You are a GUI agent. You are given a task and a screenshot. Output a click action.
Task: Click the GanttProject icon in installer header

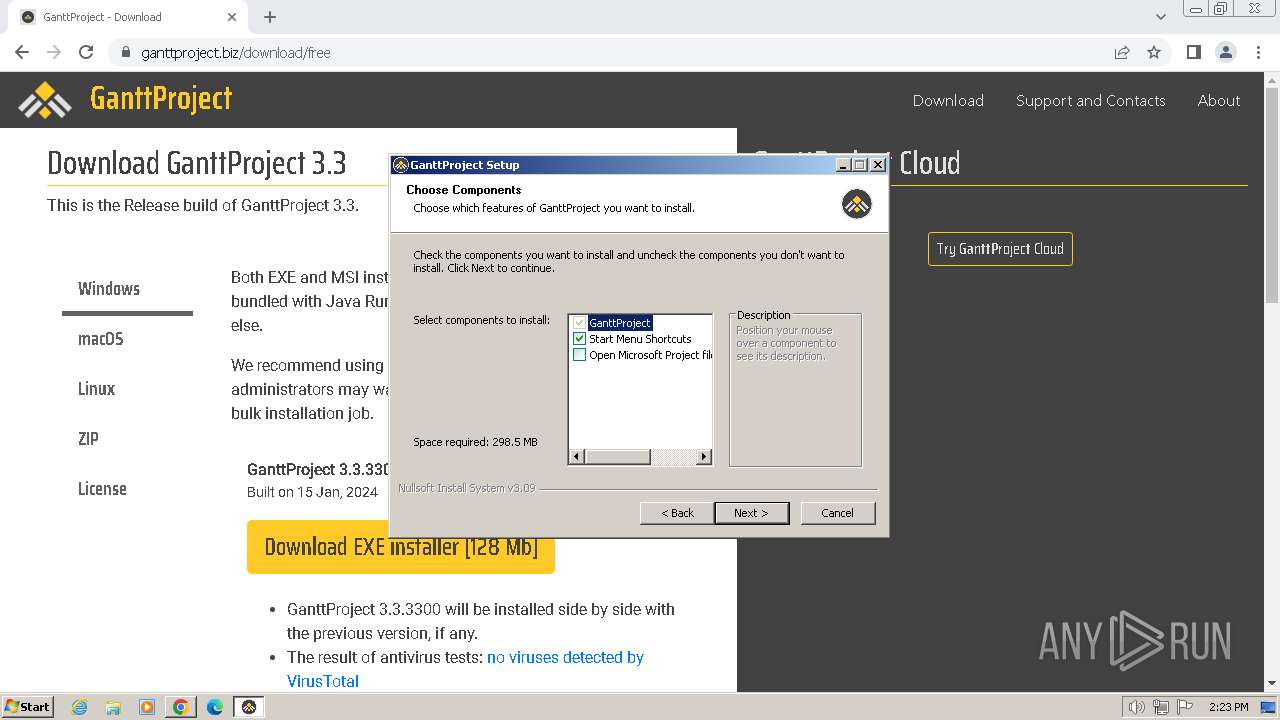(x=857, y=204)
